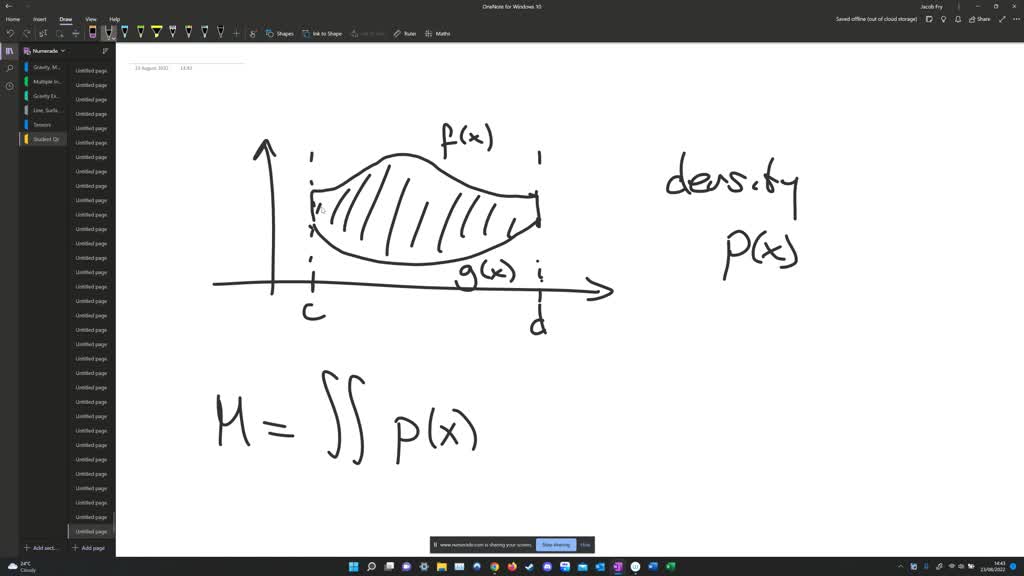Choose the light blue pen
1024x576 pixels.
(125, 32)
